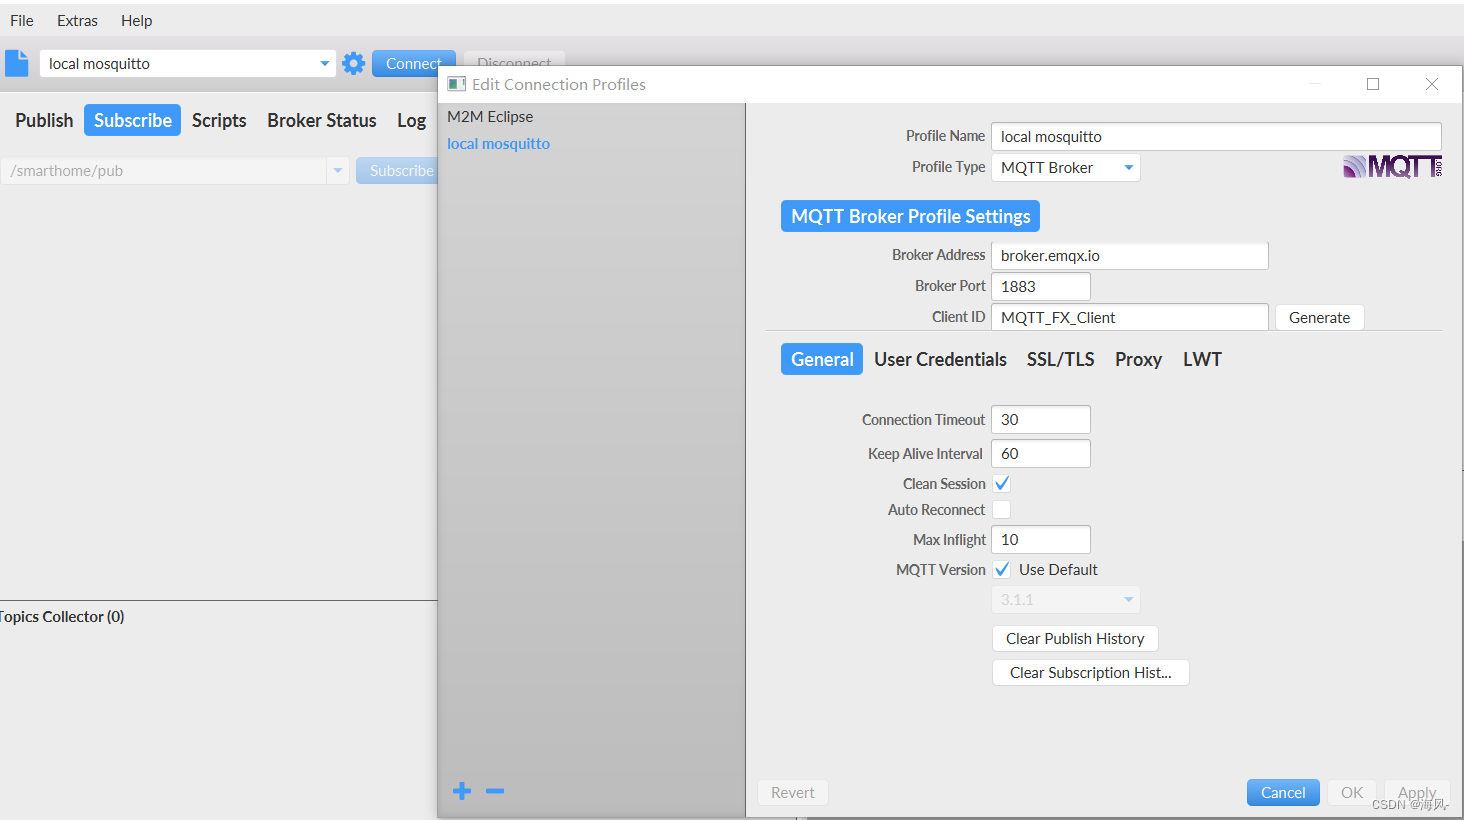
Task: Click the new profile file icon
Action: (17, 63)
